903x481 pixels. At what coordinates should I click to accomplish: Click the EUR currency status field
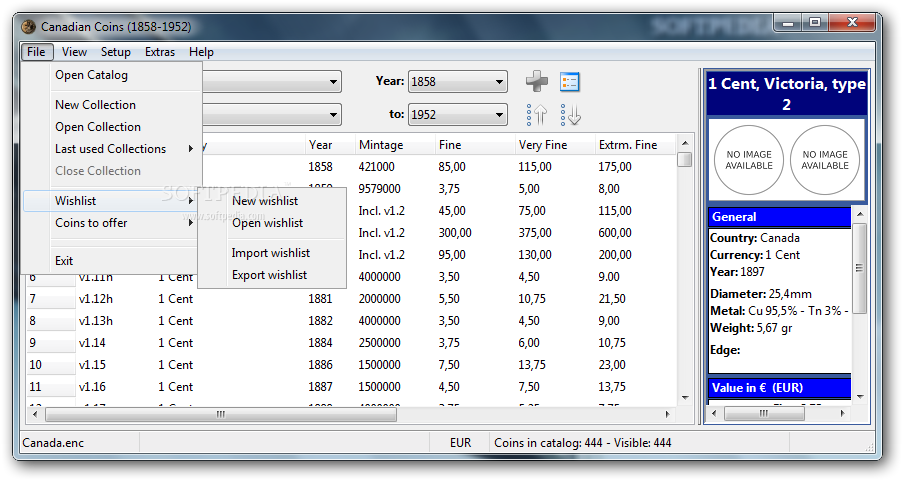pos(460,443)
